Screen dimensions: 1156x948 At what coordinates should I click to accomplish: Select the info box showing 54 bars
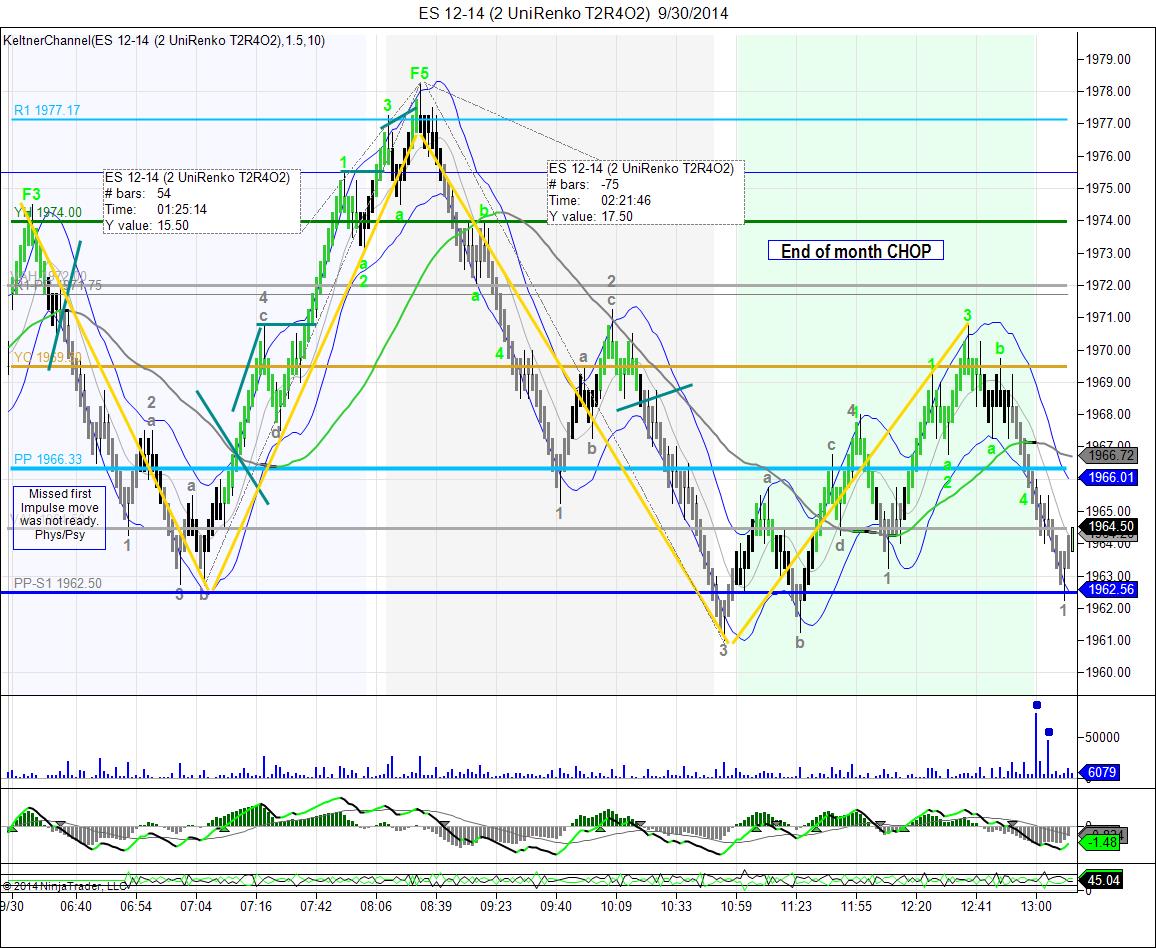(x=202, y=201)
